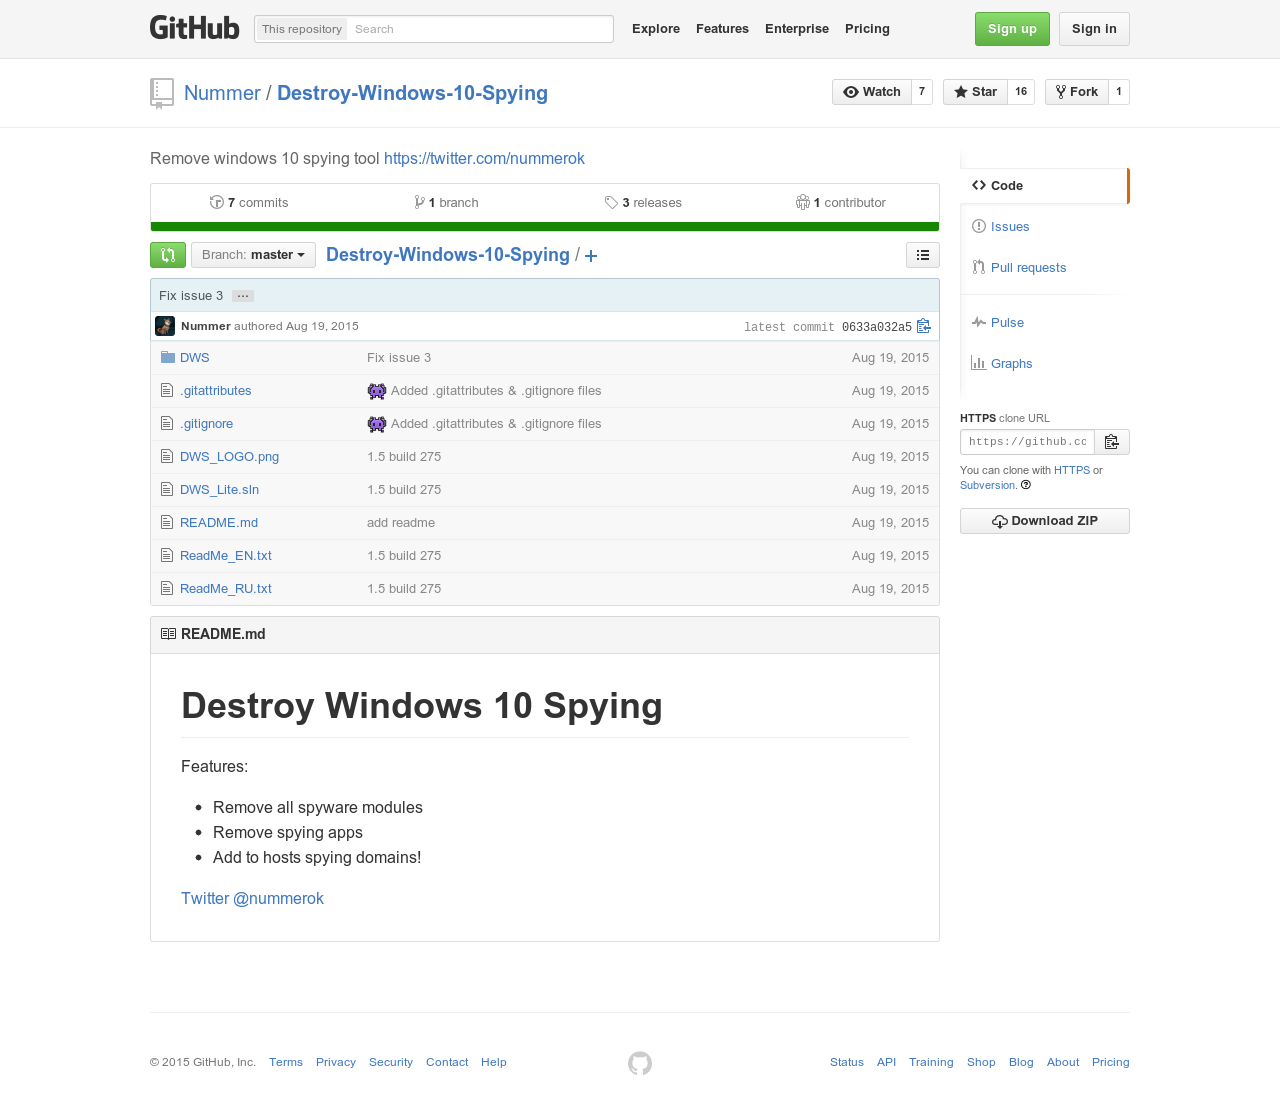Screen dimensions: 1280x1112
Task: Click the help question mark near Subversion
Action: [1026, 486]
